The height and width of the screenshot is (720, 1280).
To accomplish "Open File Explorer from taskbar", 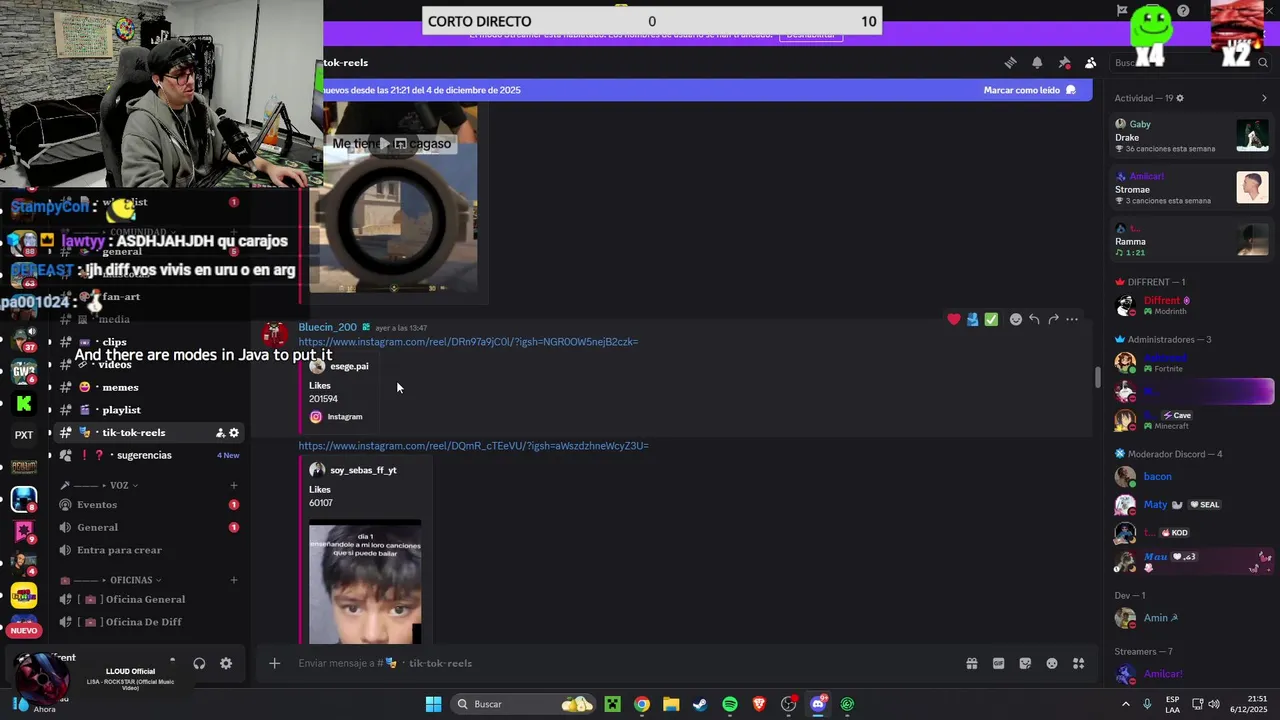I will [x=671, y=704].
